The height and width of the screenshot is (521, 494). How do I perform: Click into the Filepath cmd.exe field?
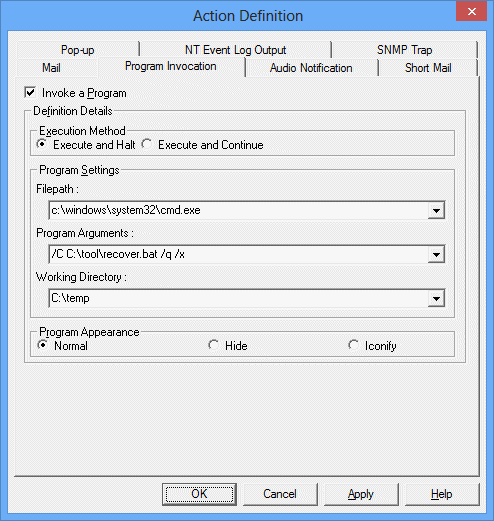click(x=238, y=210)
